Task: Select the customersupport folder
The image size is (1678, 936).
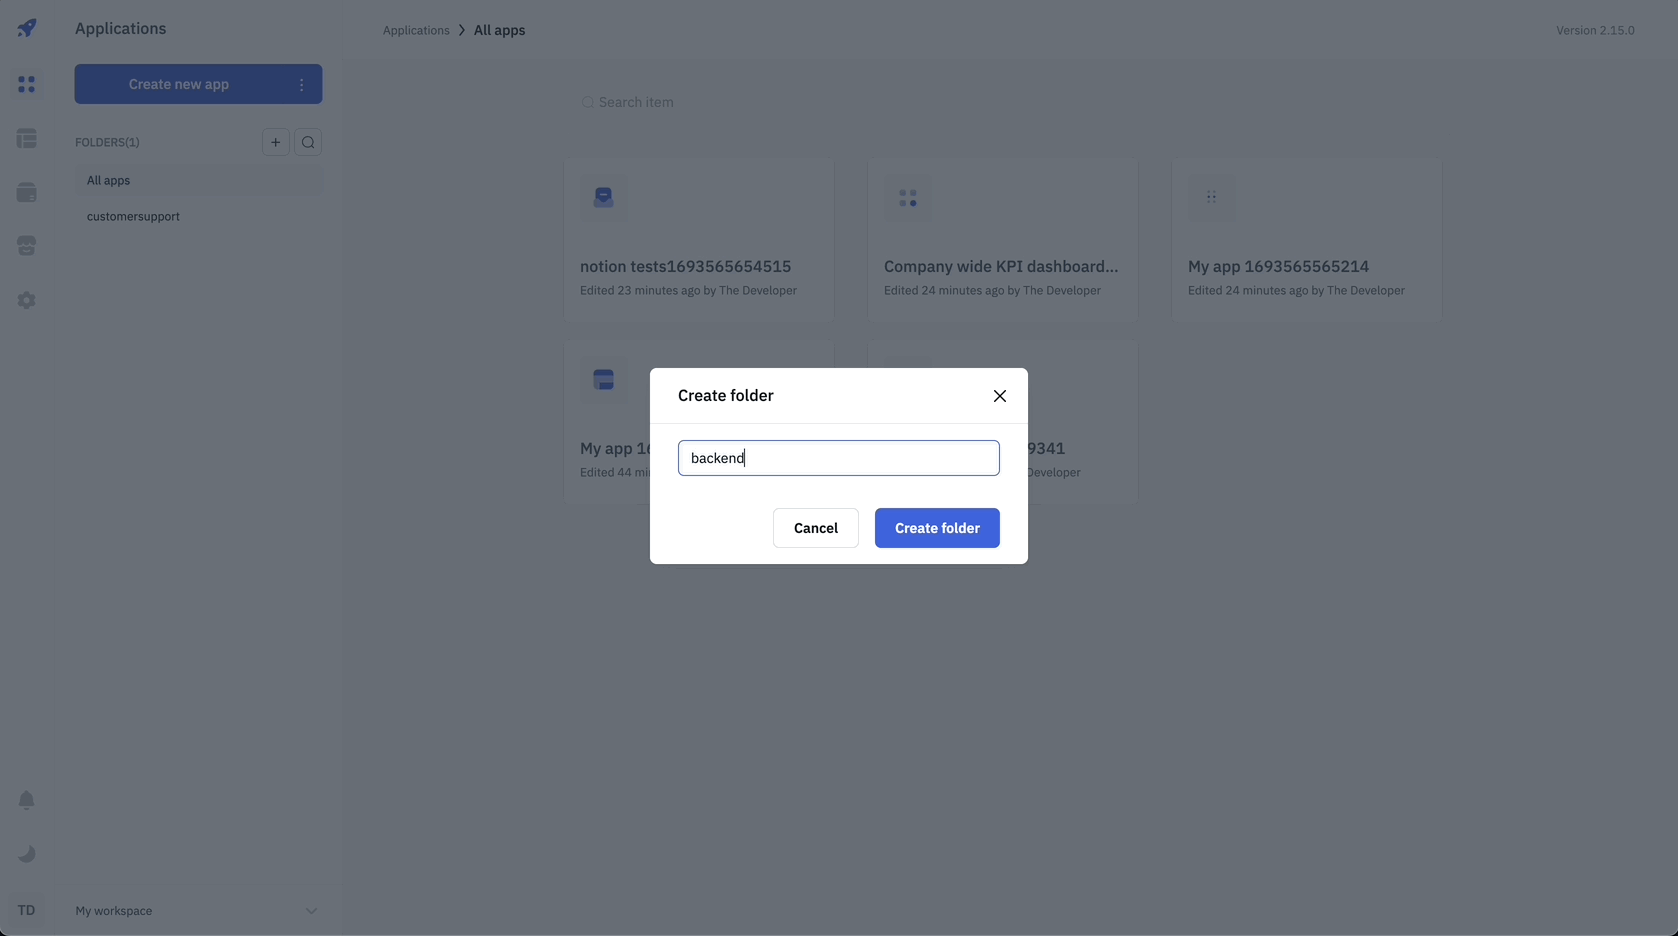Action: [133, 217]
